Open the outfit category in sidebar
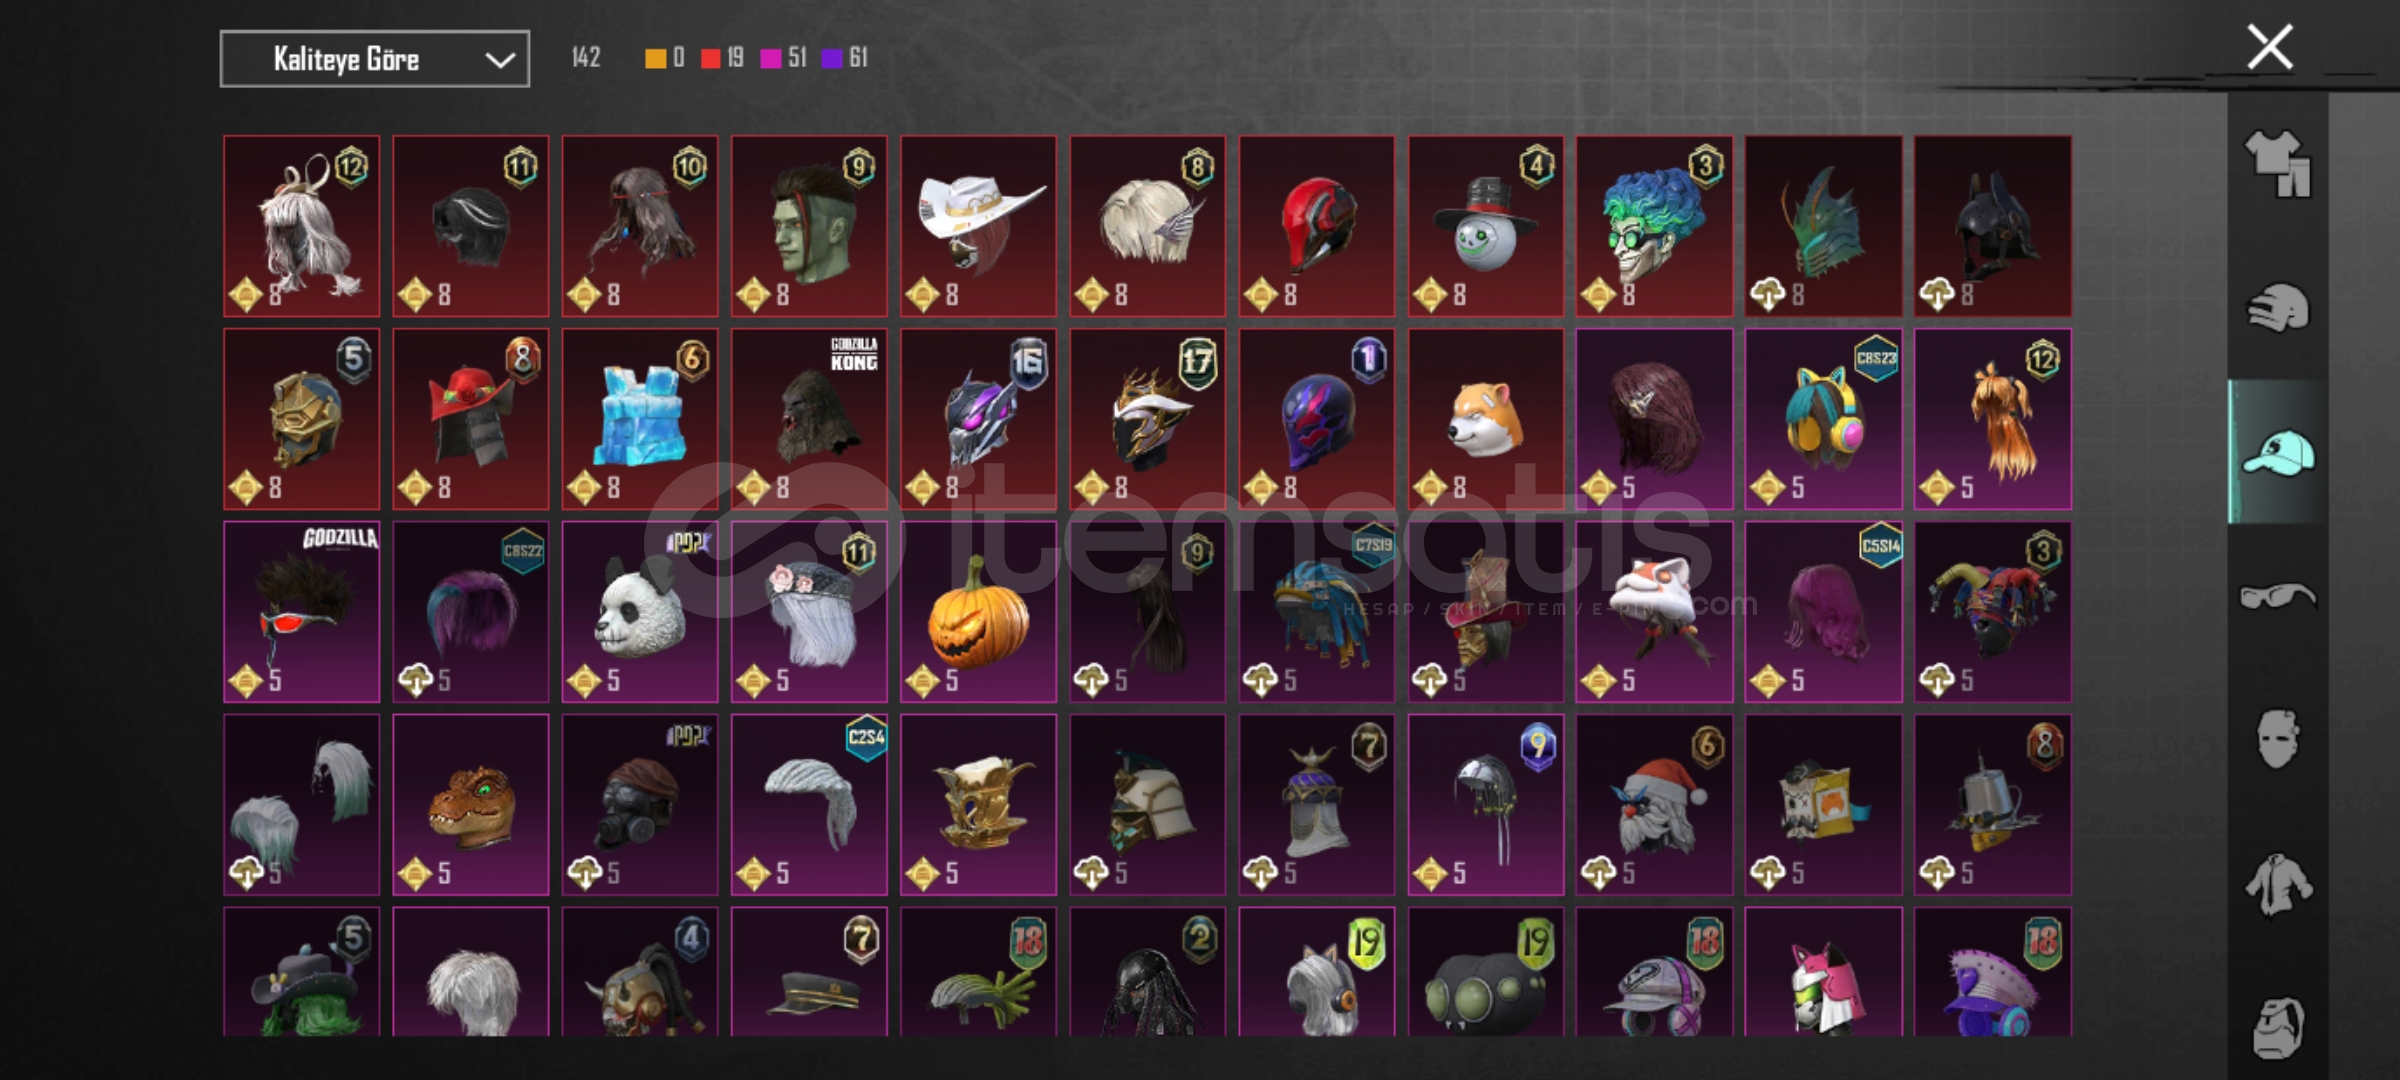Image resolution: width=2400 pixels, height=1080 pixels. pyautogui.click(x=2278, y=162)
